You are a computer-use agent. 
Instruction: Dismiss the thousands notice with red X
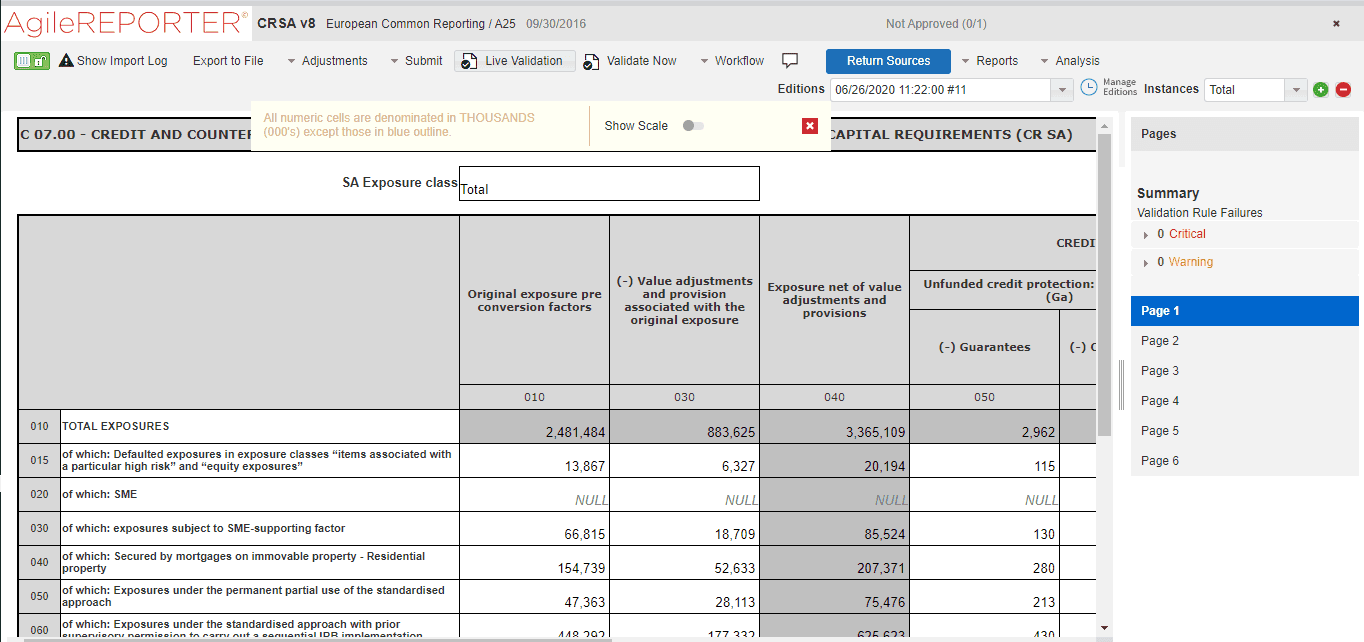(x=810, y=126)
